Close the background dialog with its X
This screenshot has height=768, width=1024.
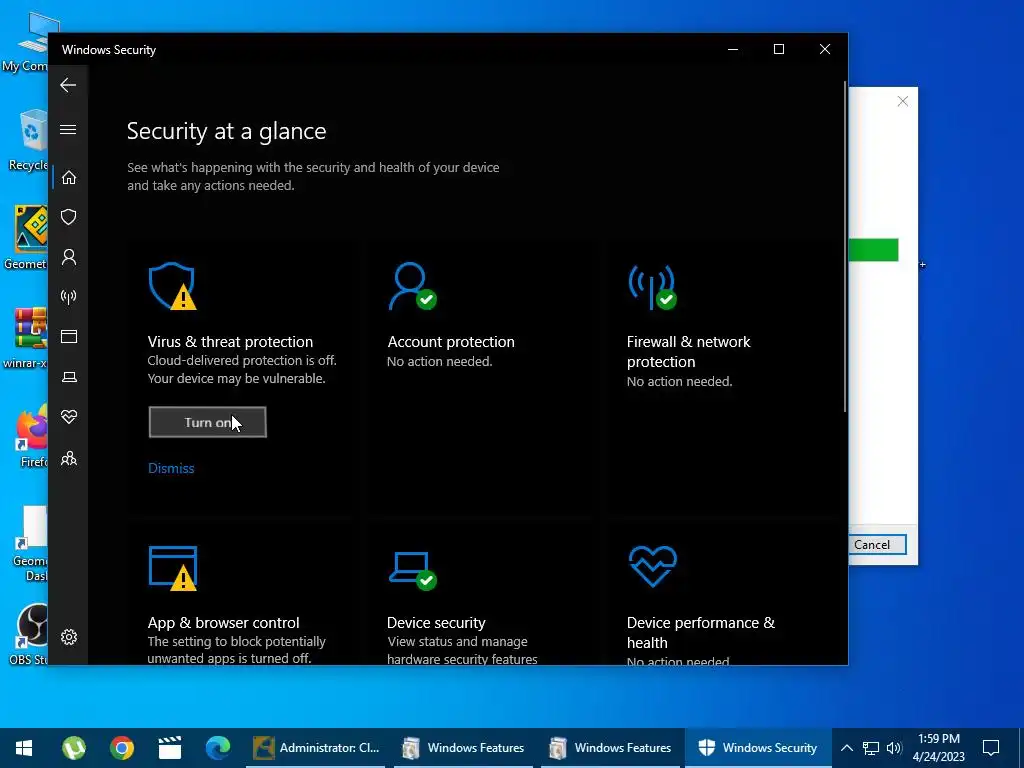tap(903, 101)
